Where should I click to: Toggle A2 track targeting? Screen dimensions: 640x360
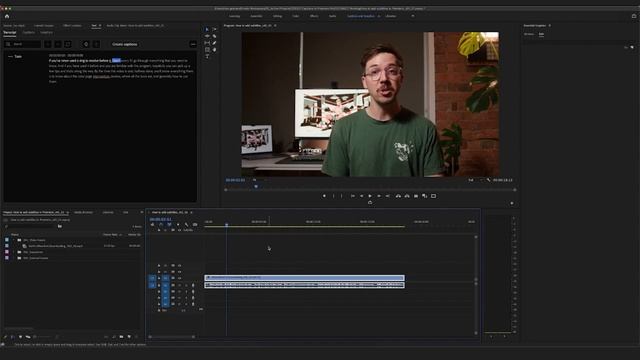click(165, 291)
